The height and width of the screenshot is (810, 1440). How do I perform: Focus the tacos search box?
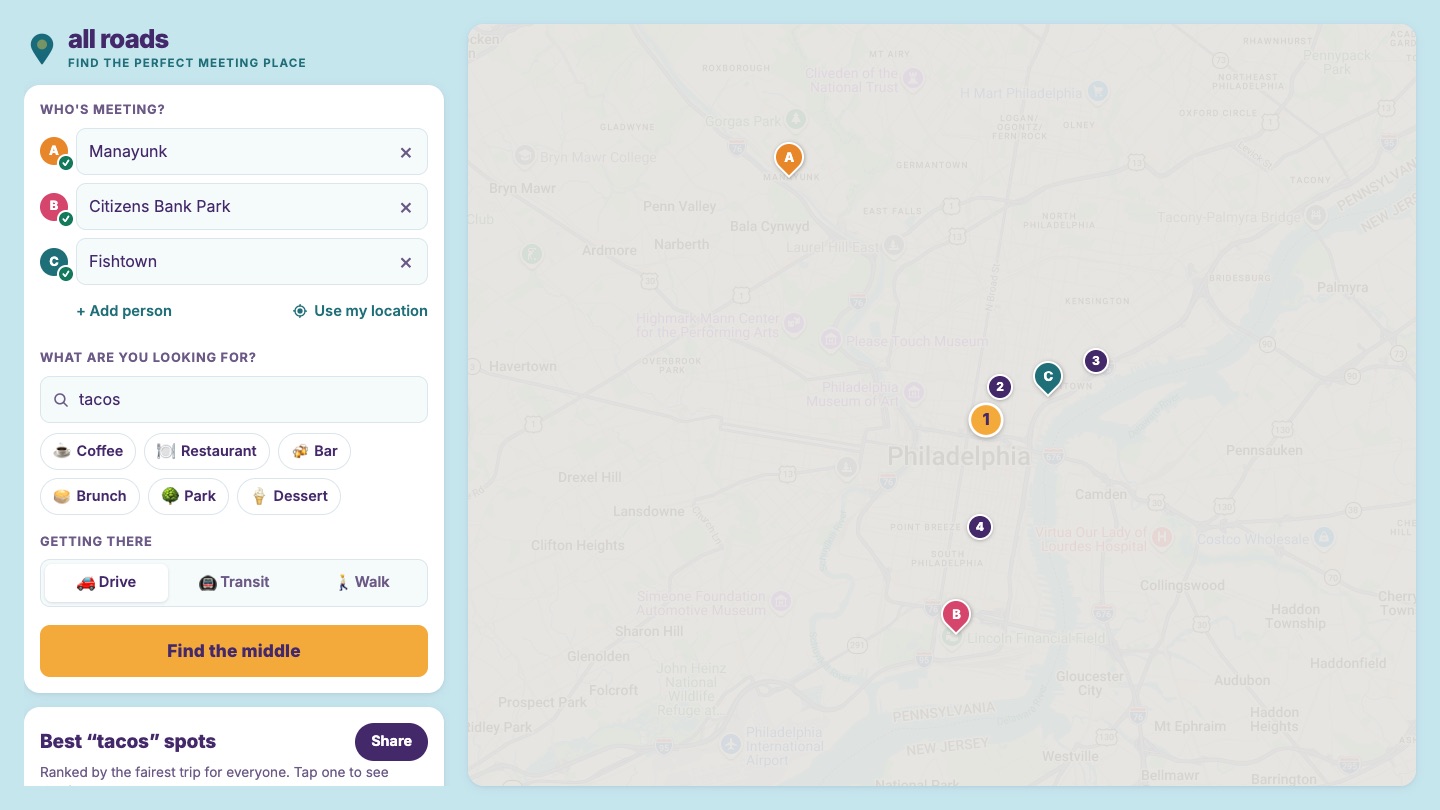coord(234,400)
